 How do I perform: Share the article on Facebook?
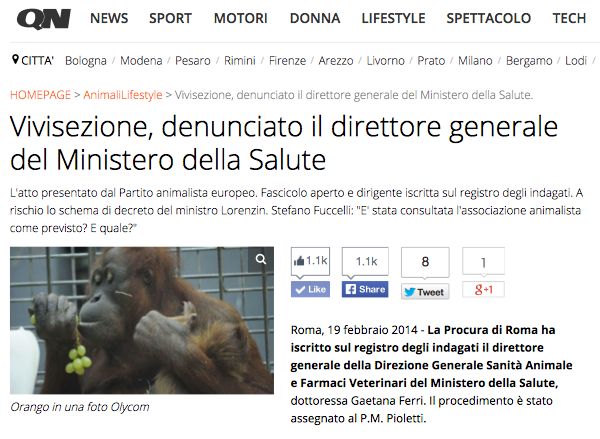point(365,289)
